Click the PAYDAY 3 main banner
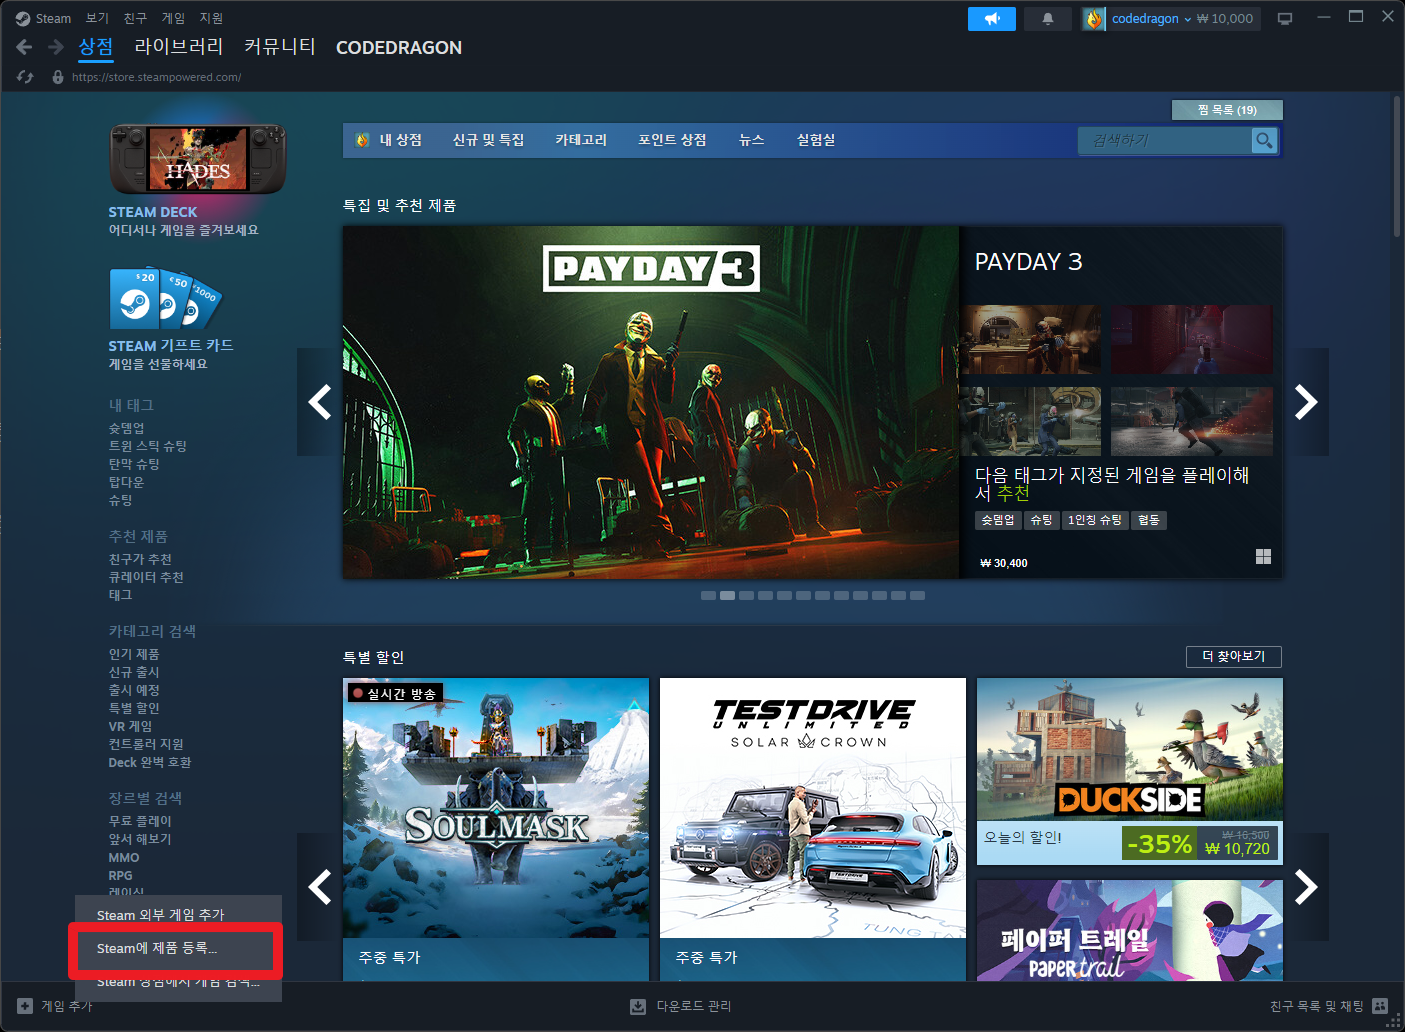The width and height of the screenshot is (1405, 1032). (651, 402)
